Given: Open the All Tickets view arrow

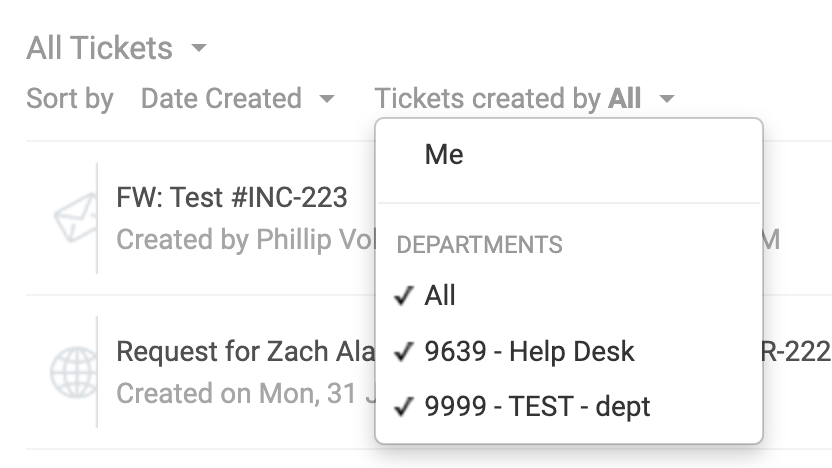Looking at the screenshot, I should pos(199,48).
